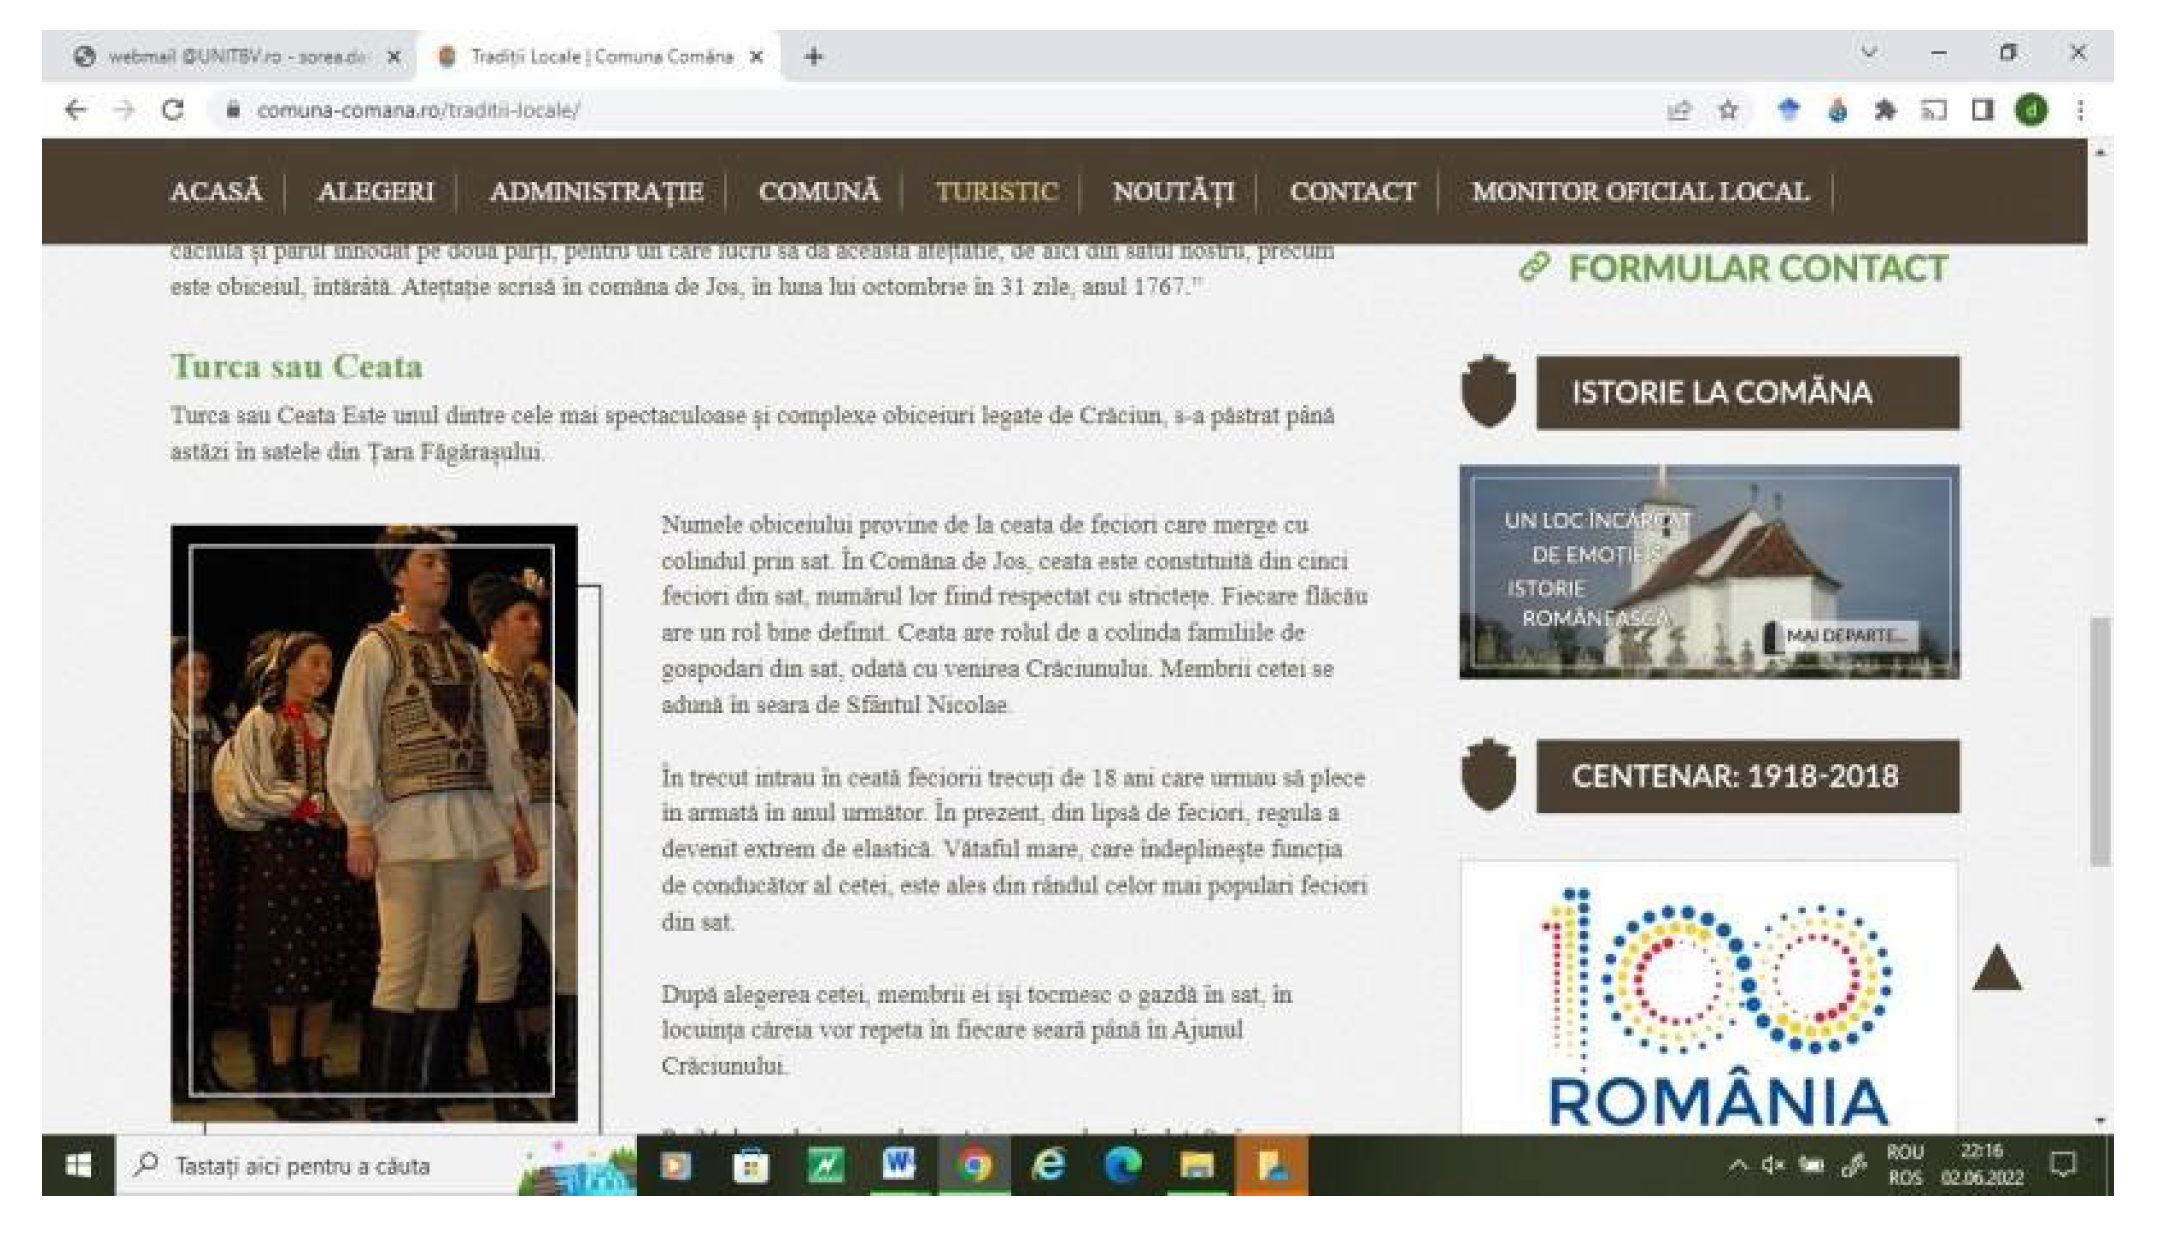Click the share page icon in address bar
Screen dimensions: 2162x1247
tap(1679, 110)
